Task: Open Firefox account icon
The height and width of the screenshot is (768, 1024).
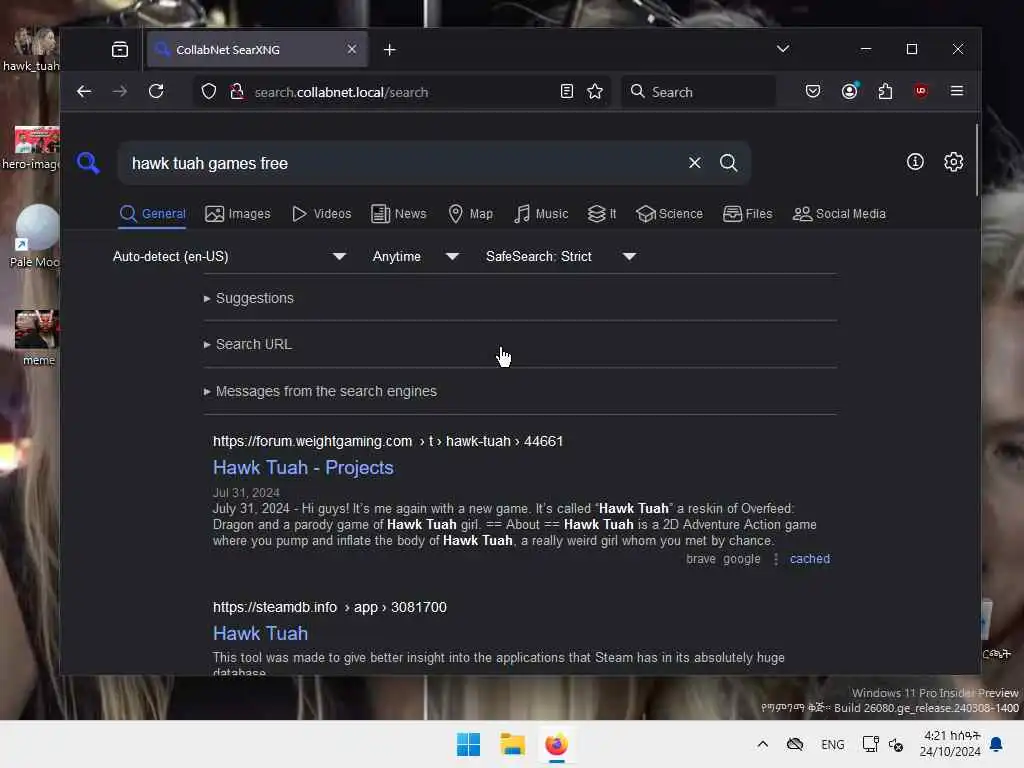Action: (849, 91)
